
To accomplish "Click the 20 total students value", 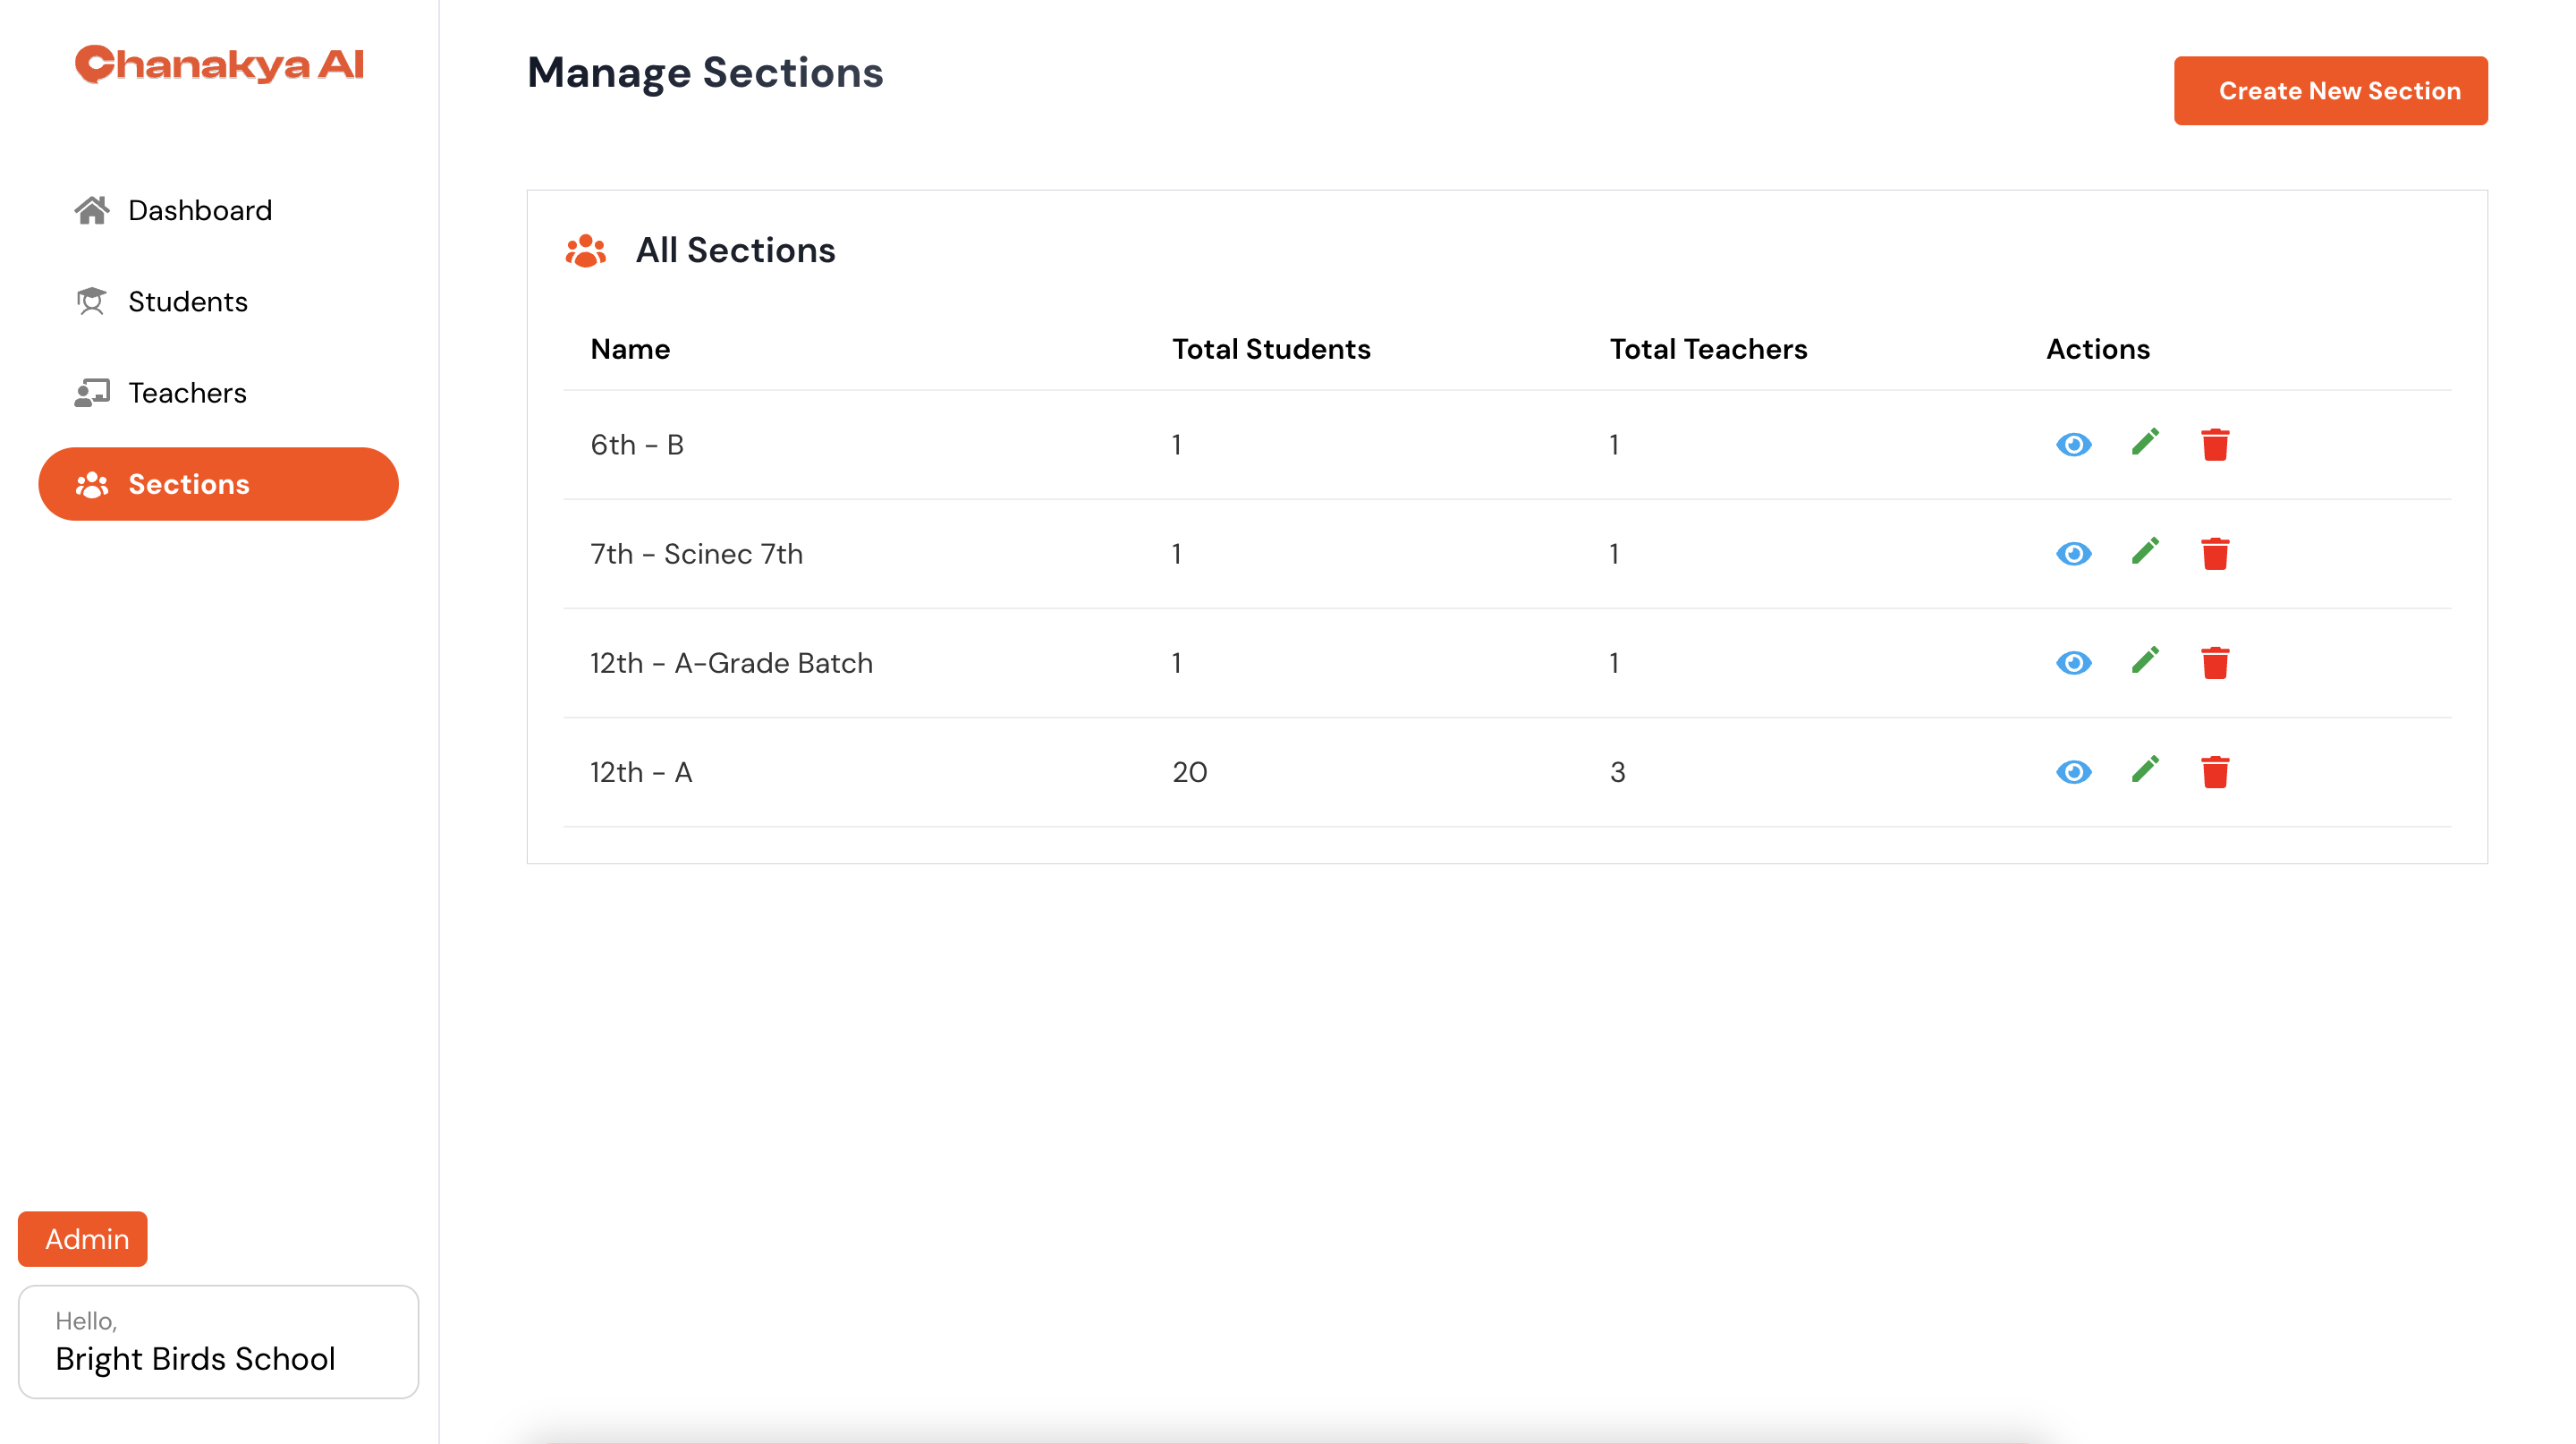I will pos(1189,771).
